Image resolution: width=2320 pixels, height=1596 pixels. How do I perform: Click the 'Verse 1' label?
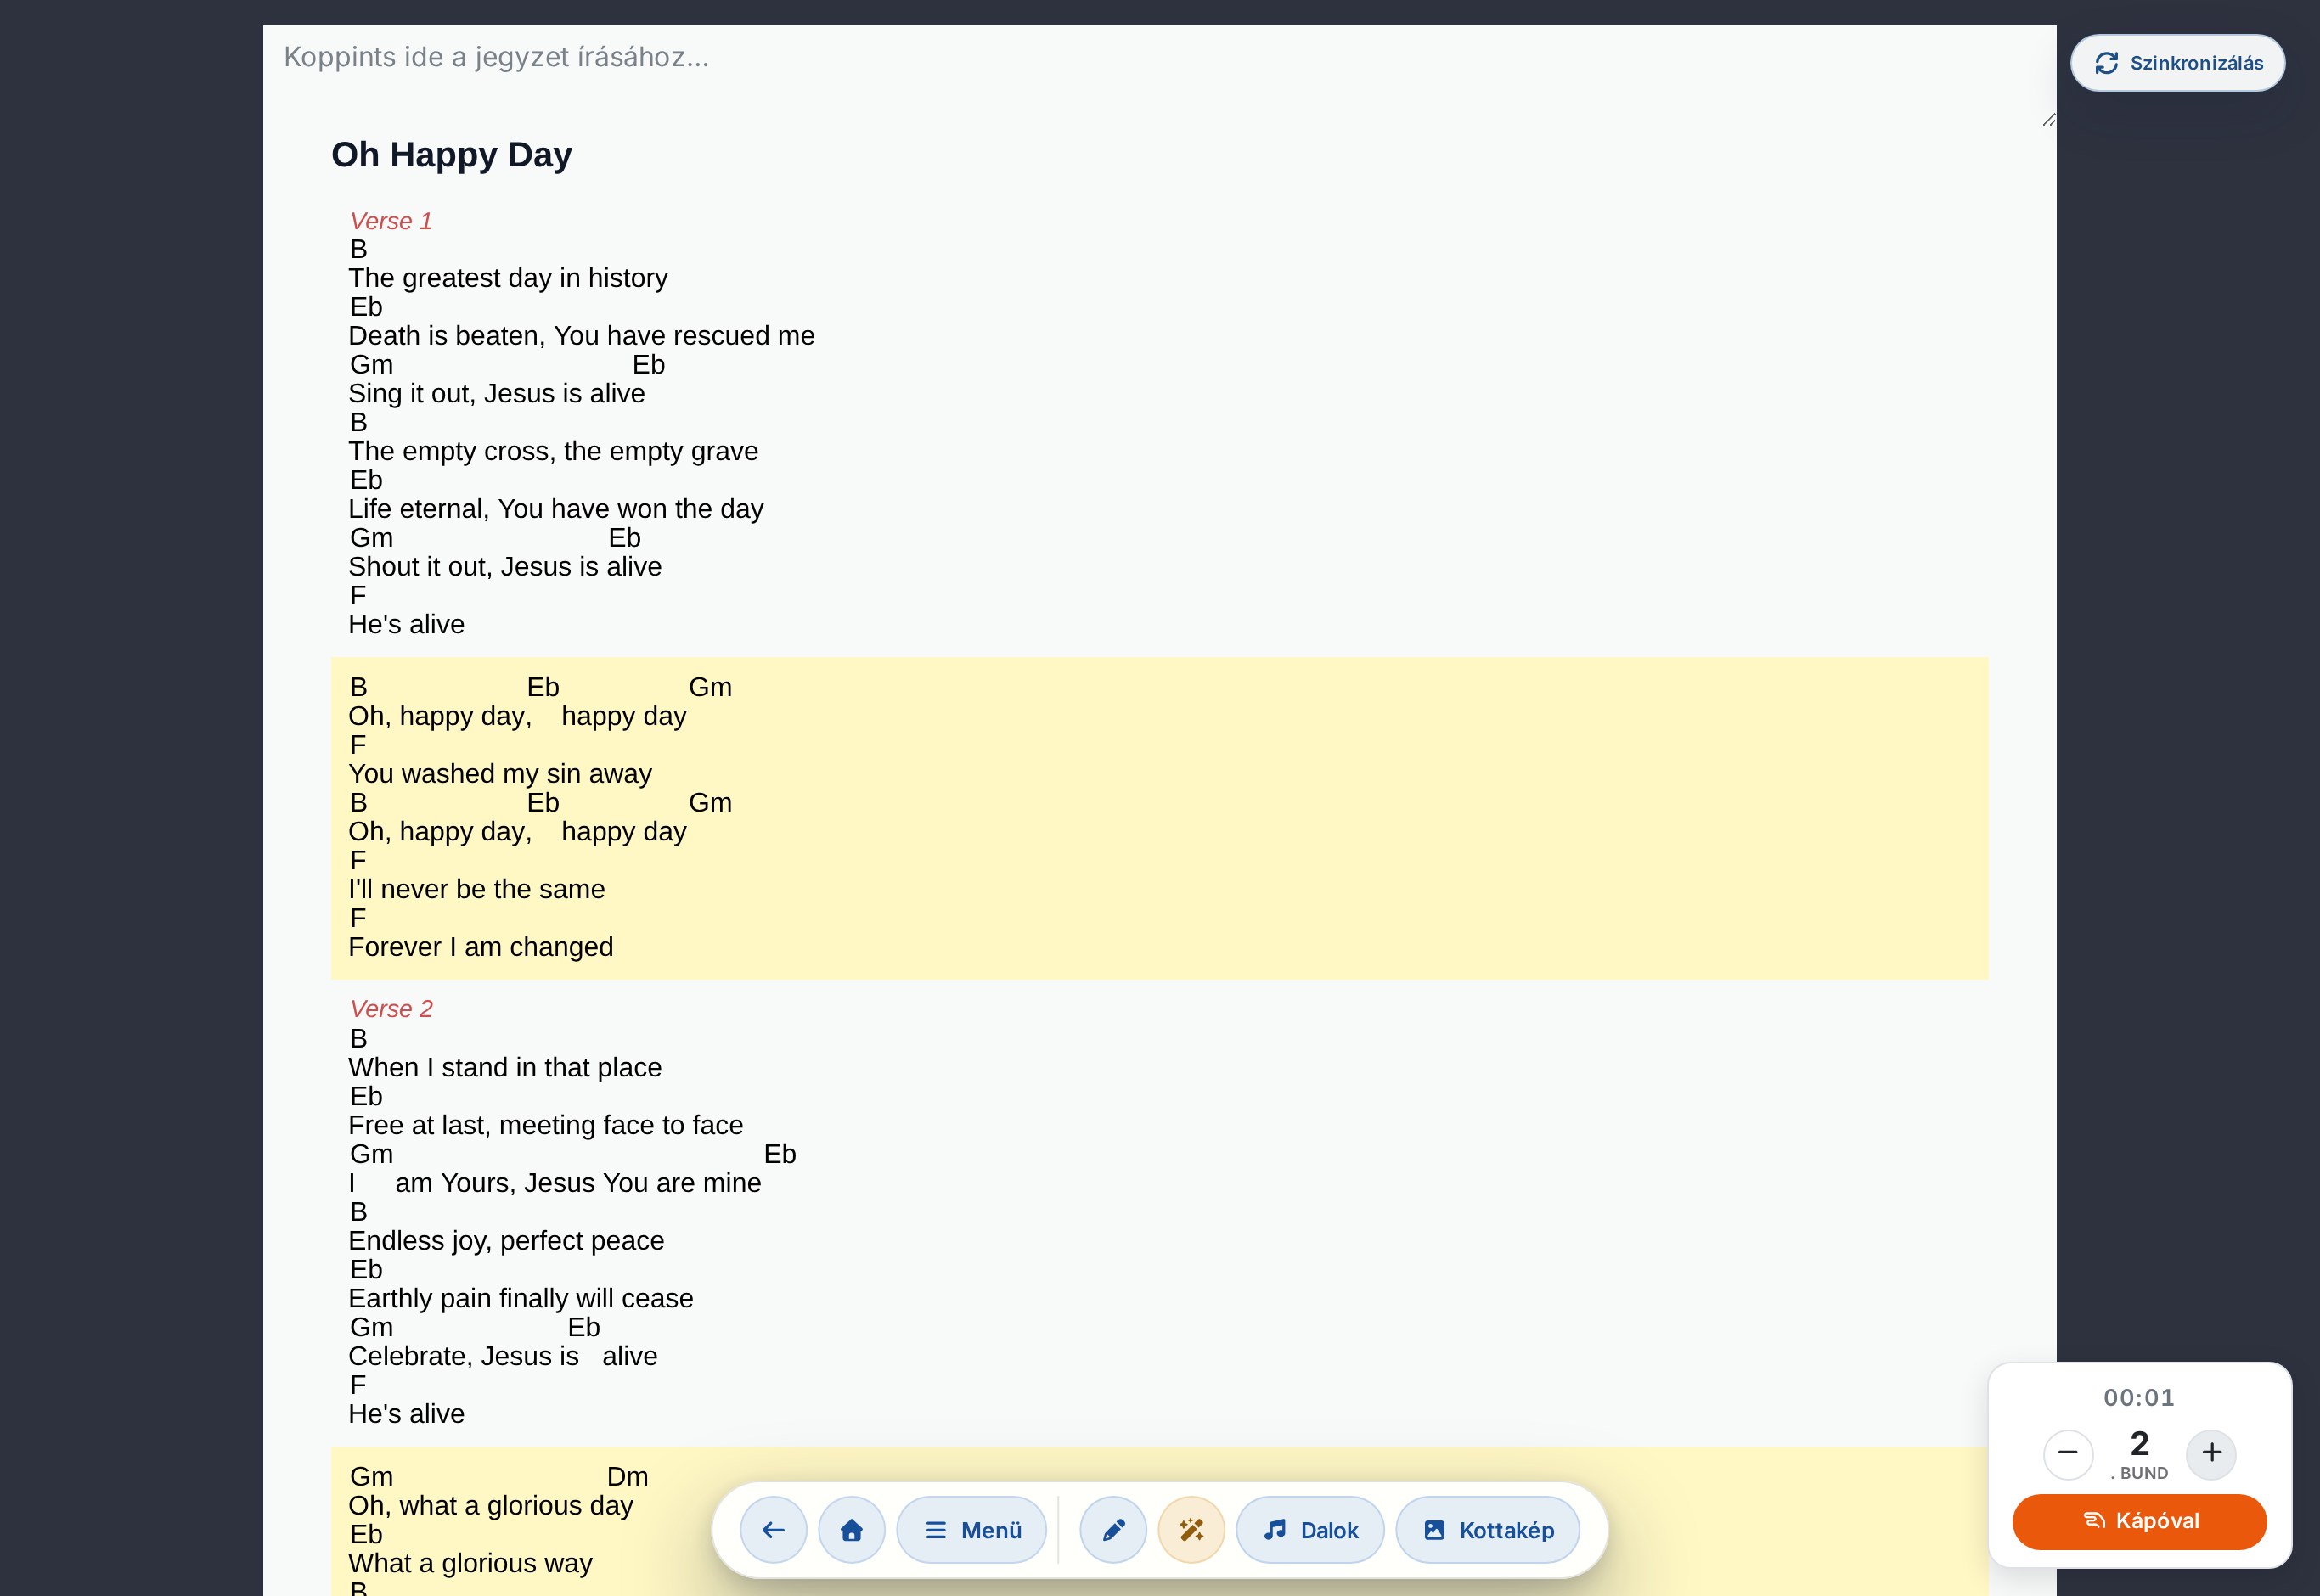(x=390, y=221)
